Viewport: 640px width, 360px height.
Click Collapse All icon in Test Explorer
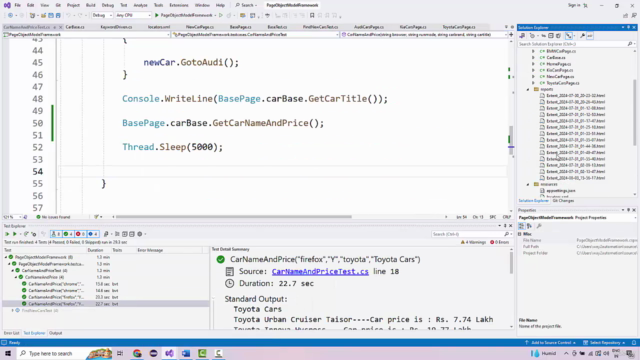(x=131, y=234)
